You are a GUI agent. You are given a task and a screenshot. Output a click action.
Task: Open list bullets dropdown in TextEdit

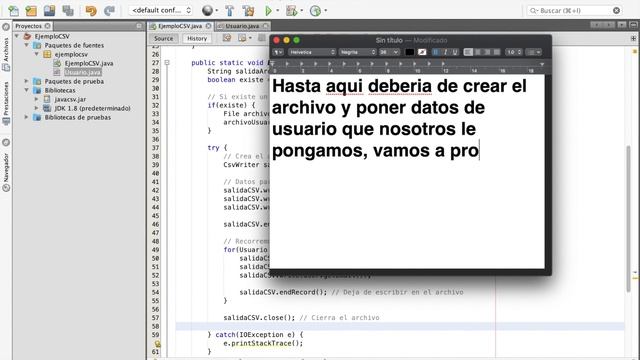[x=534, y=52]
